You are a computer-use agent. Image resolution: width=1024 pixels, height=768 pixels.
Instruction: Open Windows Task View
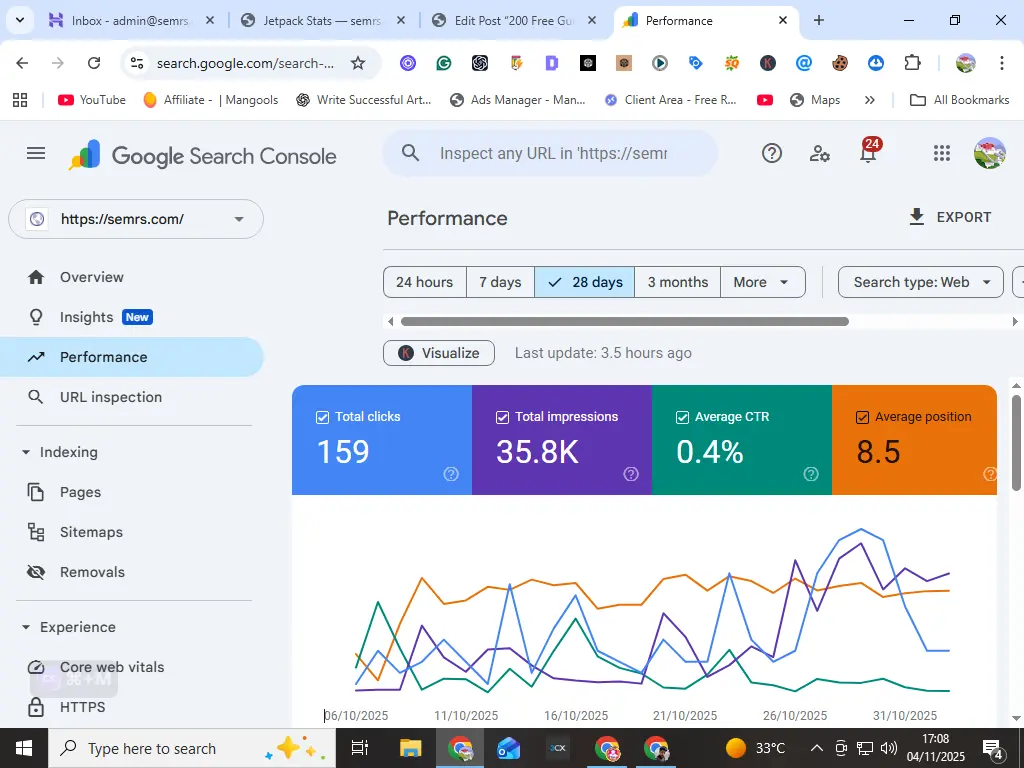[x=360, y=748]
